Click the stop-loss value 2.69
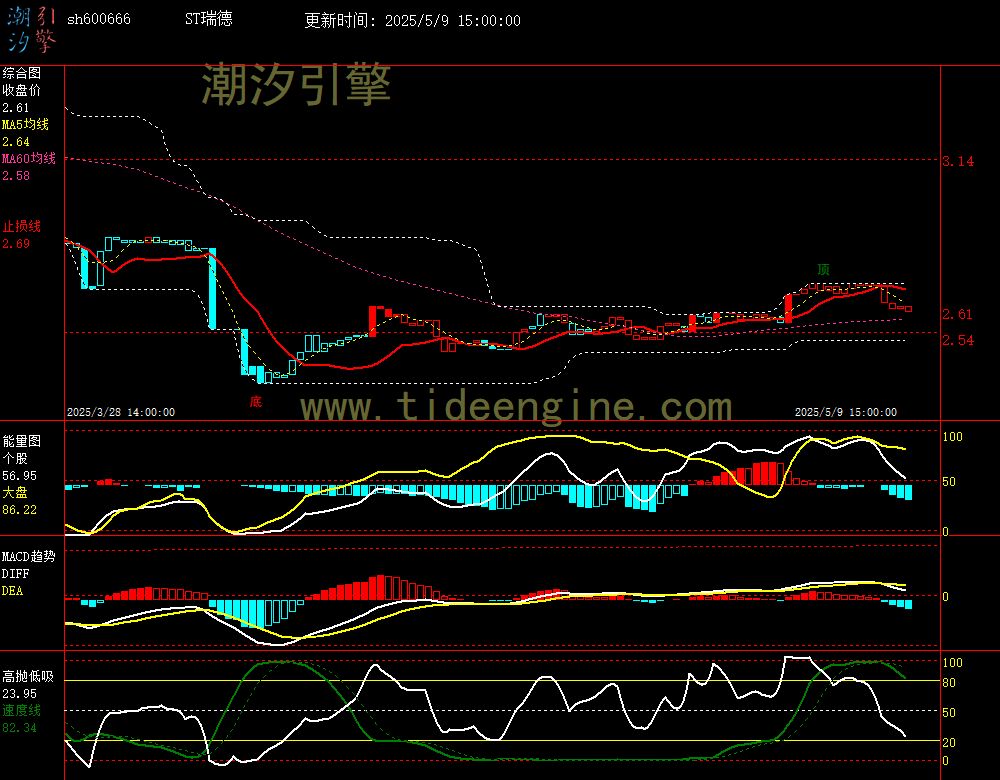The width and height of the screenshot is (1000, 780). [15, 244]
